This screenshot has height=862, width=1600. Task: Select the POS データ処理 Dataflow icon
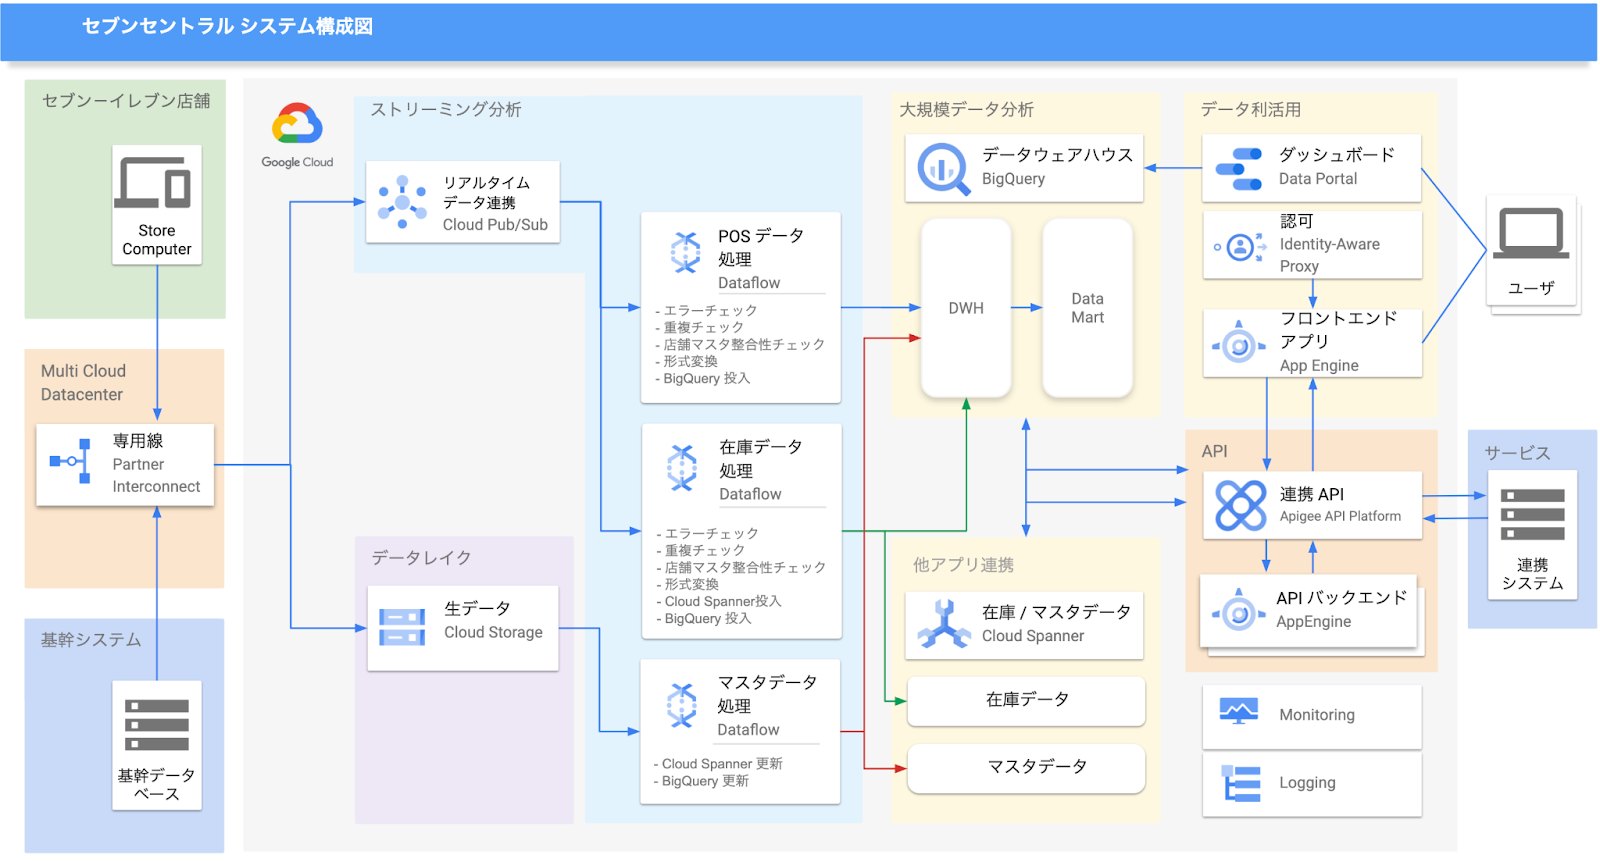click(x=685, y=252)
